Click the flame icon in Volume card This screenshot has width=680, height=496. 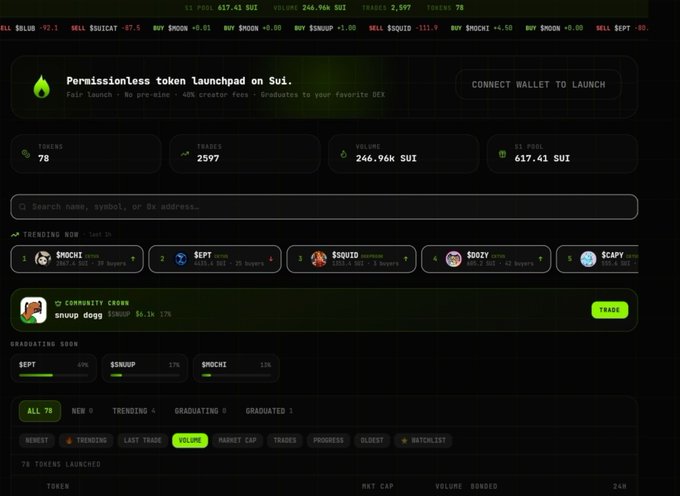click(343, 154)
